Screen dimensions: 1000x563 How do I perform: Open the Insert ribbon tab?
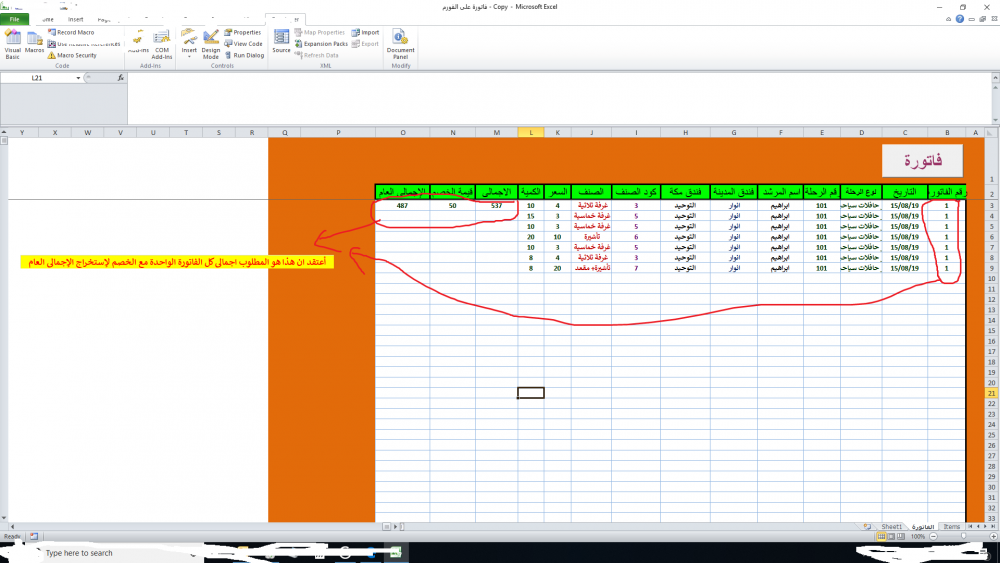[x=75, y=19]
